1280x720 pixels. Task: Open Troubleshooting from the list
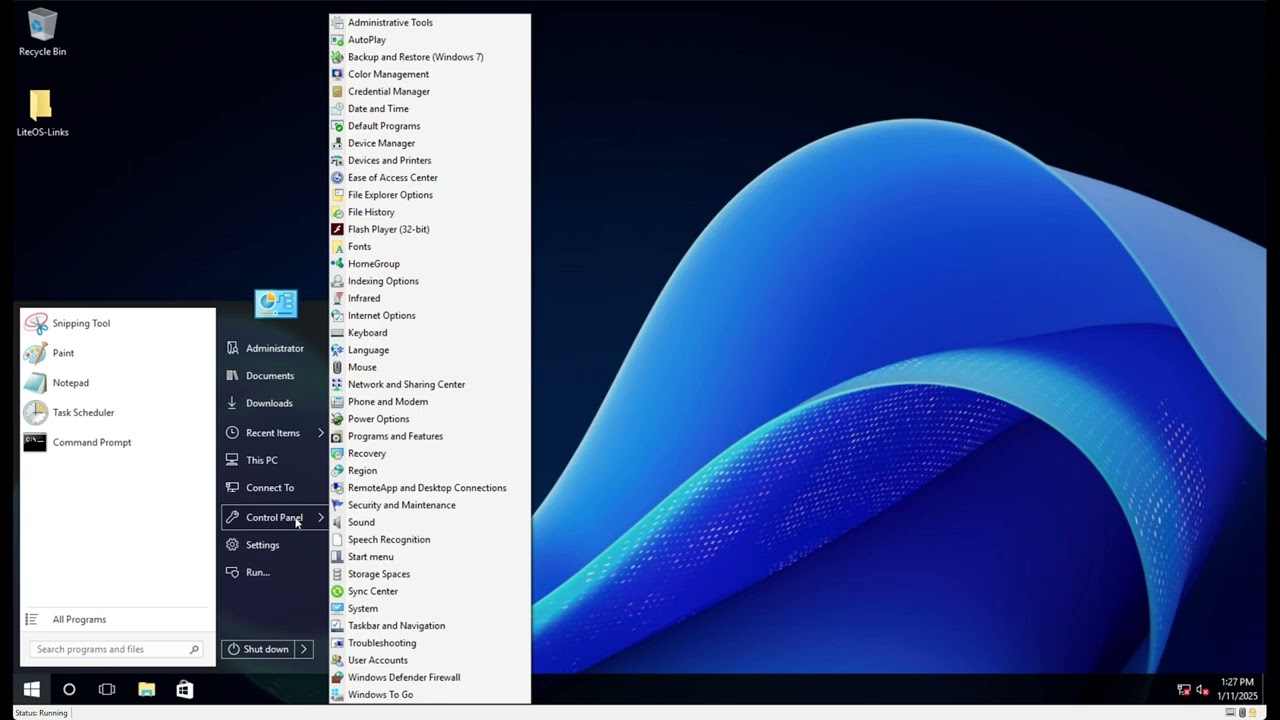pos(430,643)
